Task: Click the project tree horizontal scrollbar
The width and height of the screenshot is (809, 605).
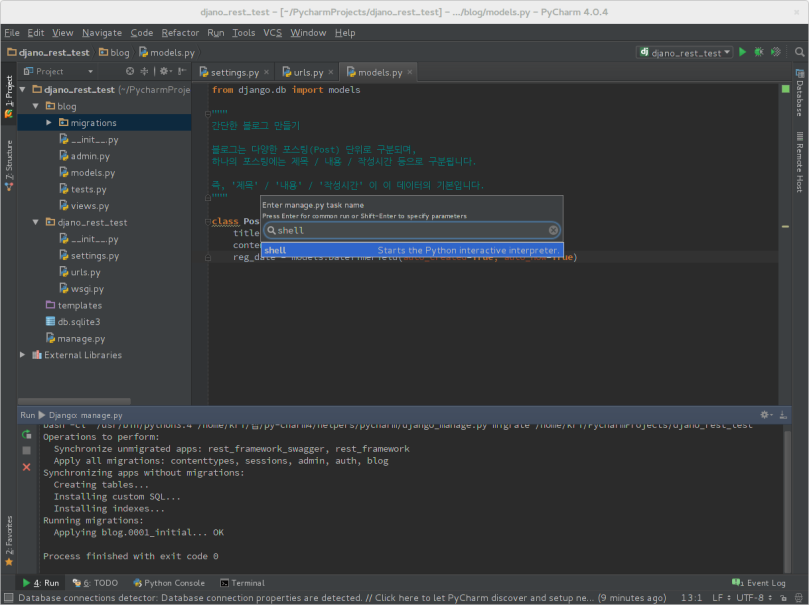Action: tap(74, 401)
